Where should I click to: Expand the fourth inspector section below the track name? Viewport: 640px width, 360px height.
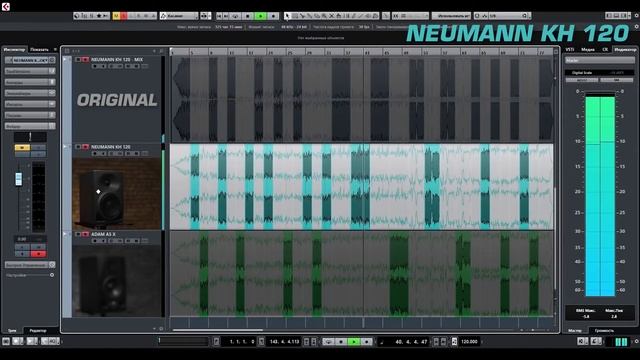(30, 104)
